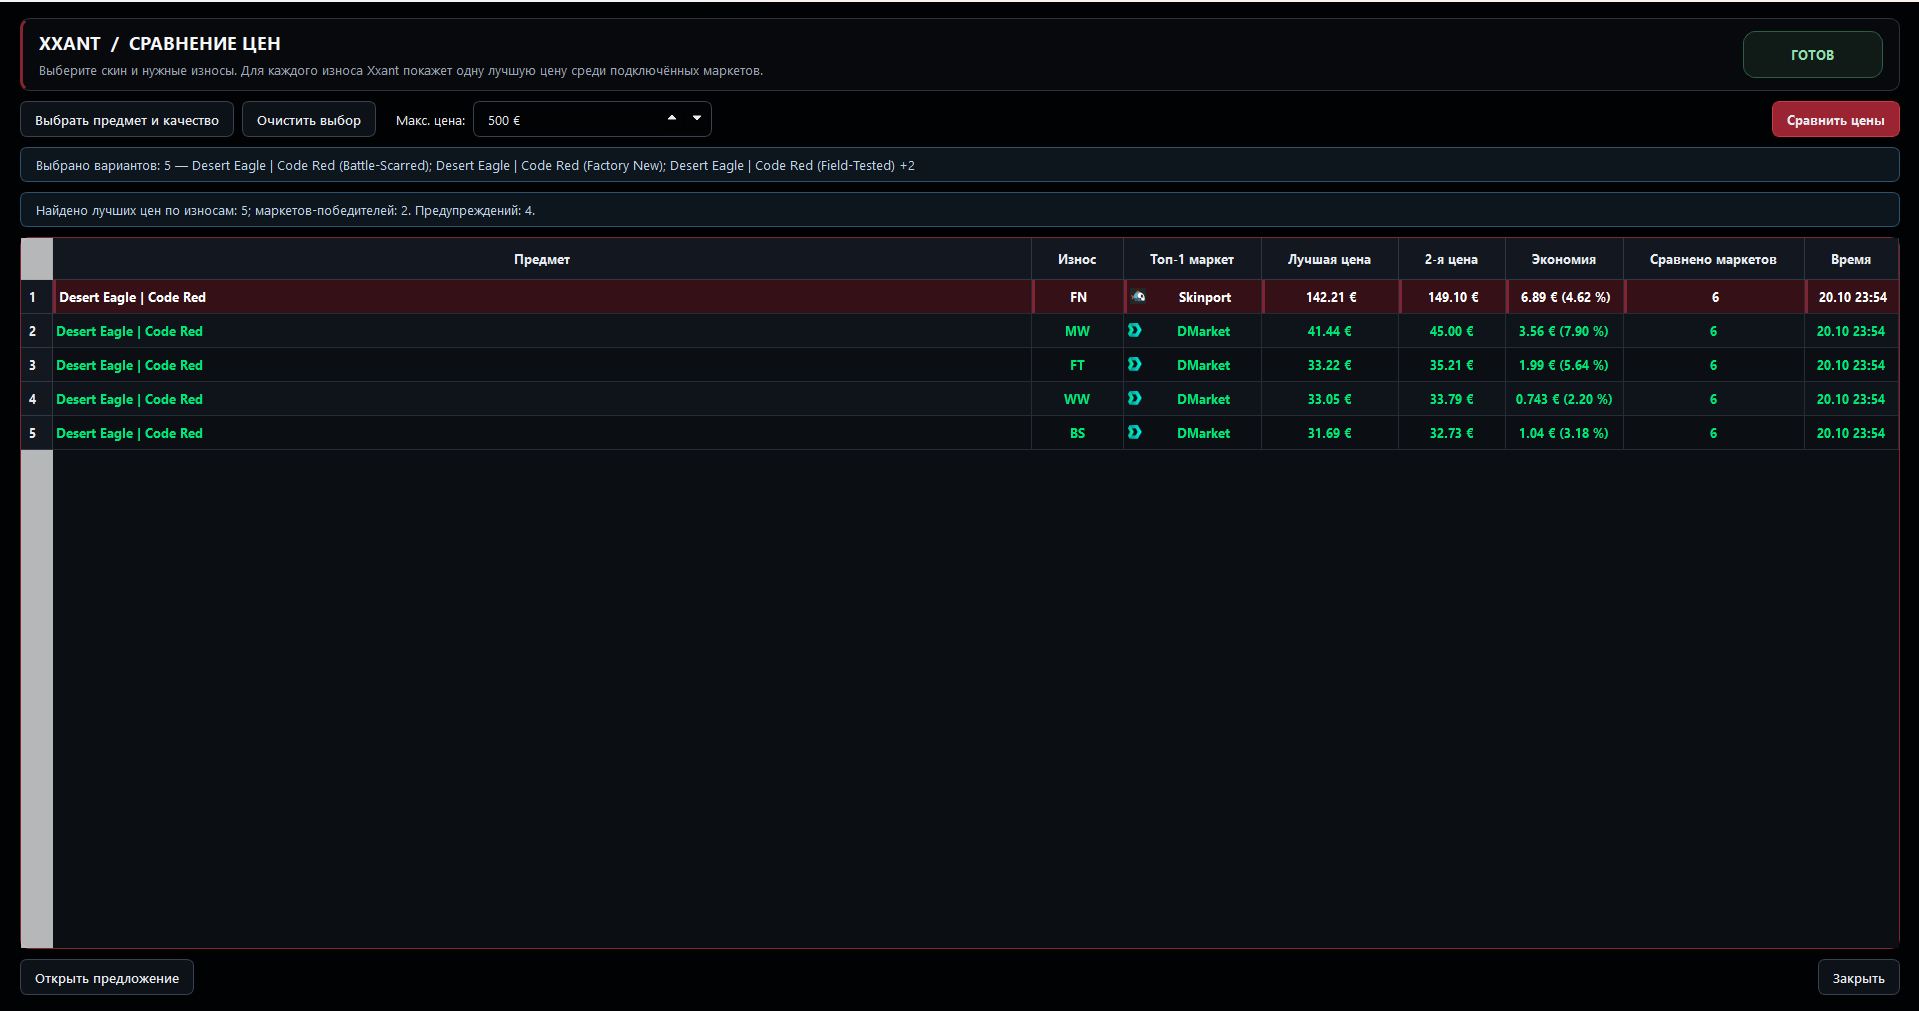The image size is (1919, 1011).
Task: Sort by Экономия column header
Action: pyautogui.click(x=1564, y=259)
